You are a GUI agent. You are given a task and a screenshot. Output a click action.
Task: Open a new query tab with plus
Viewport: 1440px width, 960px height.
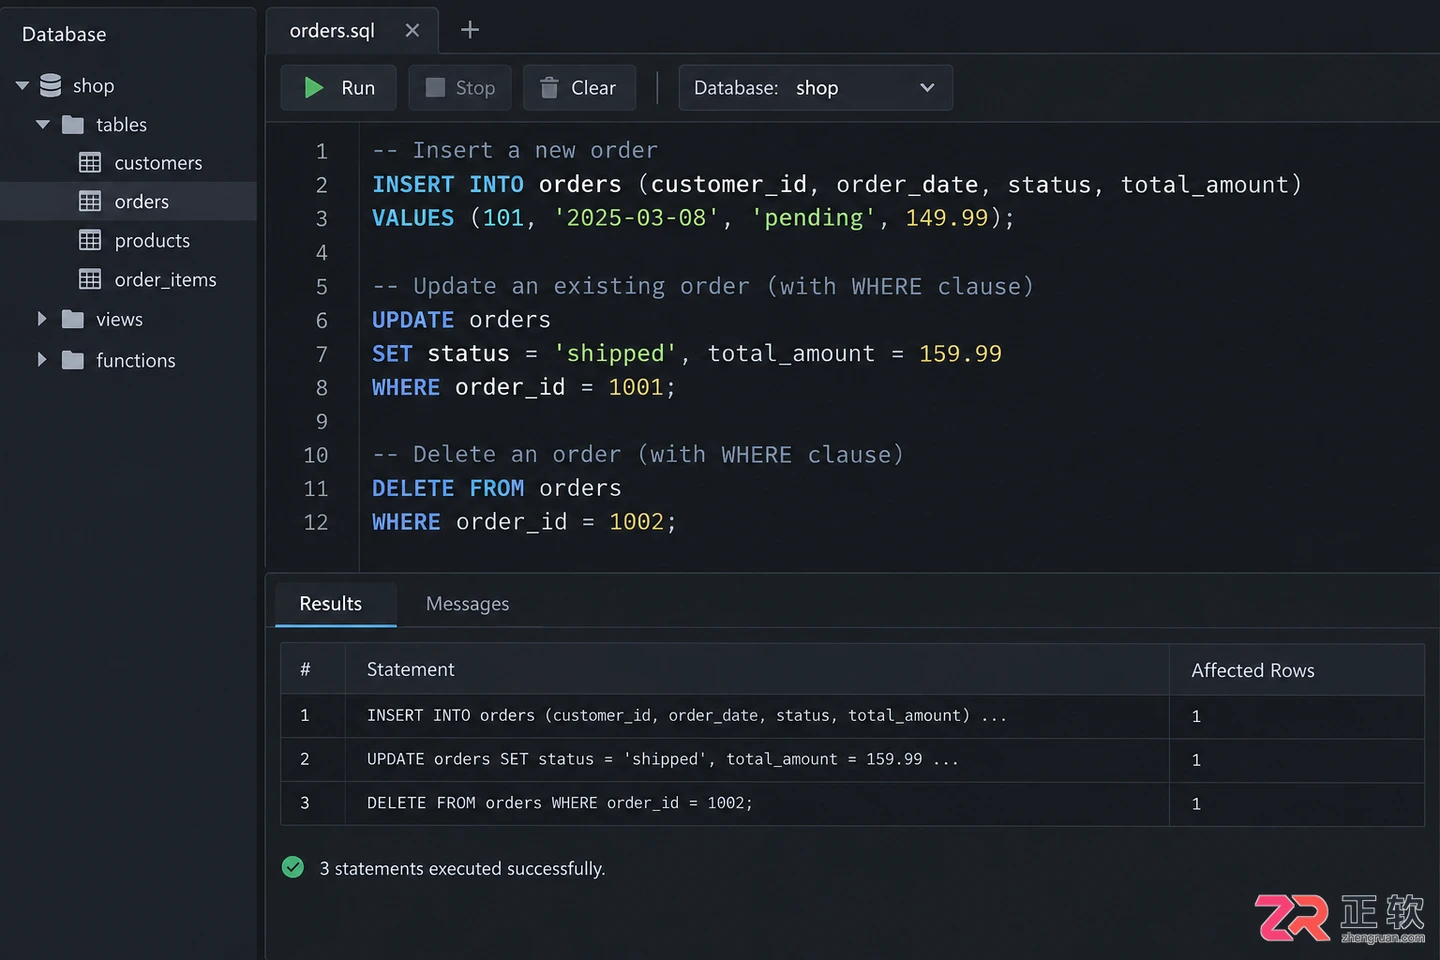click(470, 30)
